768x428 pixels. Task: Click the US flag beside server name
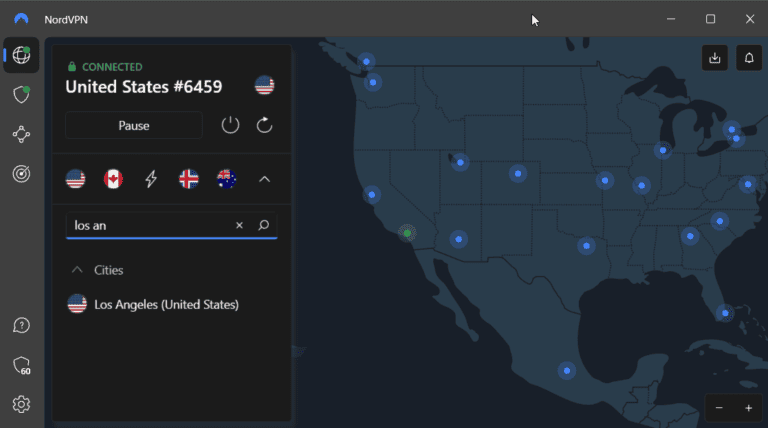[264, 85]
